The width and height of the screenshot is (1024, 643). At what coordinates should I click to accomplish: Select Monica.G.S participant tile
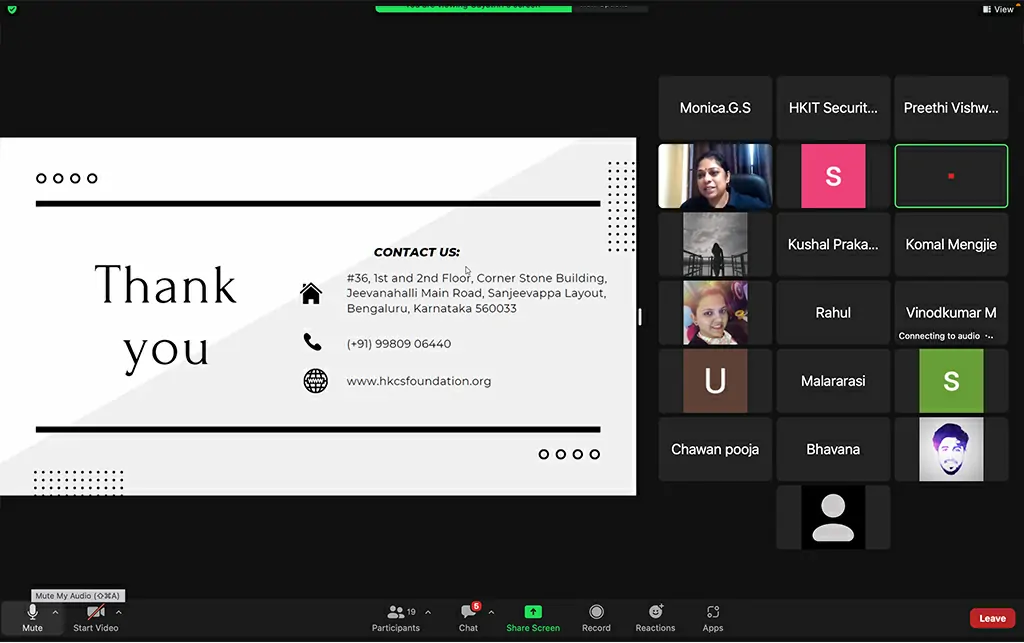(x=715, y=108)
